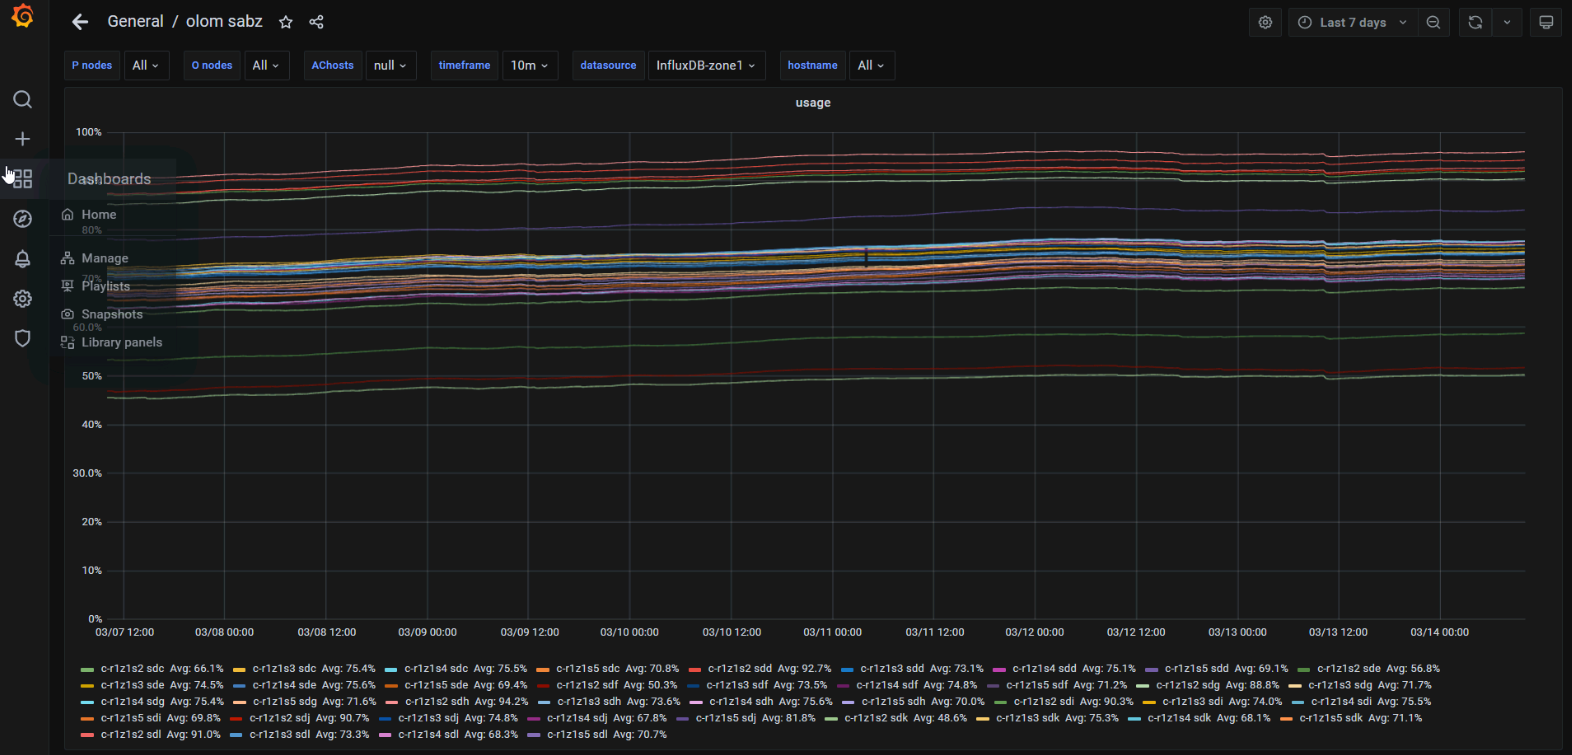This screenshot has height=755, width=1572.
Task: Star the olom sabz dashboard
Action: (x=286, y=22)
